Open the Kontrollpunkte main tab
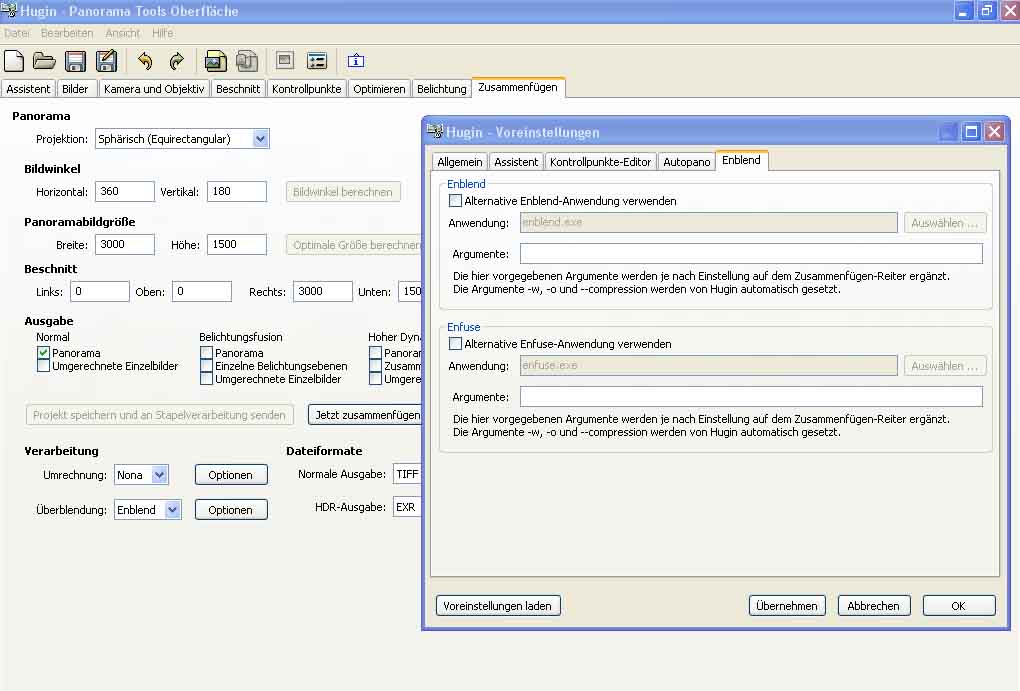The width and height of the screenshot is (1020, 691). click(x=307, y=89)
